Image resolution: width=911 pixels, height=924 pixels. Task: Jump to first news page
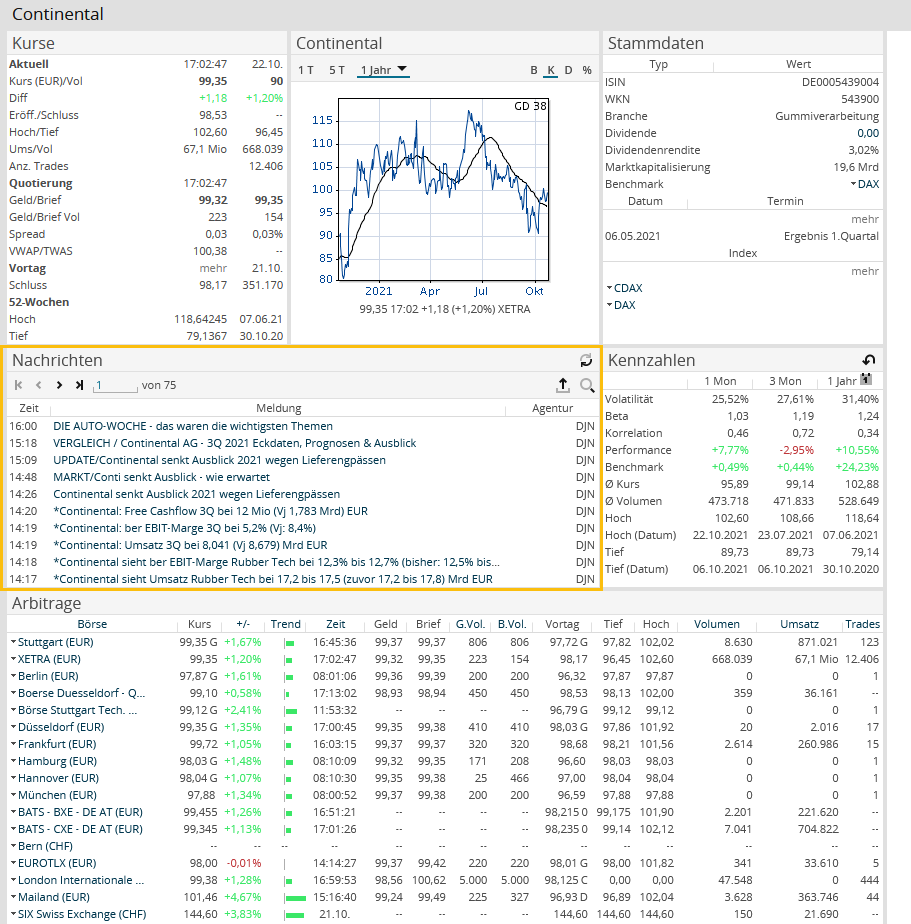[18, 385]
